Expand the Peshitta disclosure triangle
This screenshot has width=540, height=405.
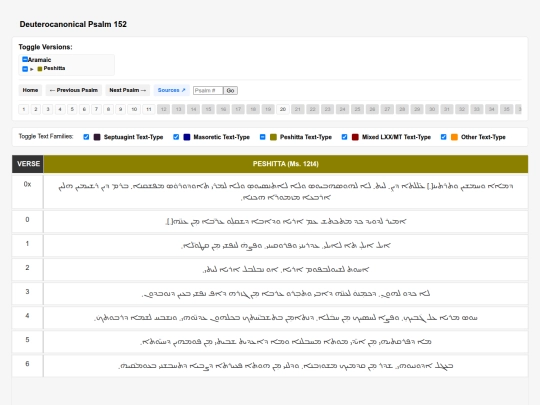pyautogui.click(x=32, y=69)
